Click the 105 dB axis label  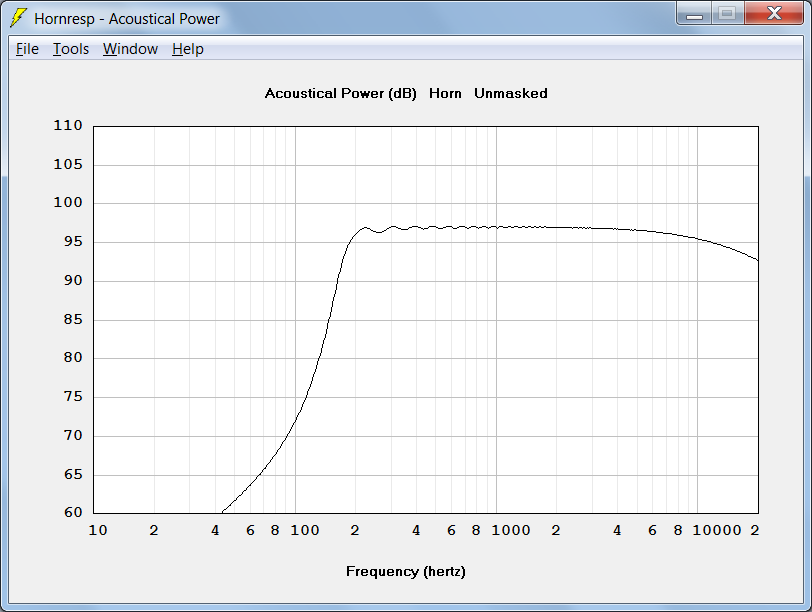pos(68,165)
